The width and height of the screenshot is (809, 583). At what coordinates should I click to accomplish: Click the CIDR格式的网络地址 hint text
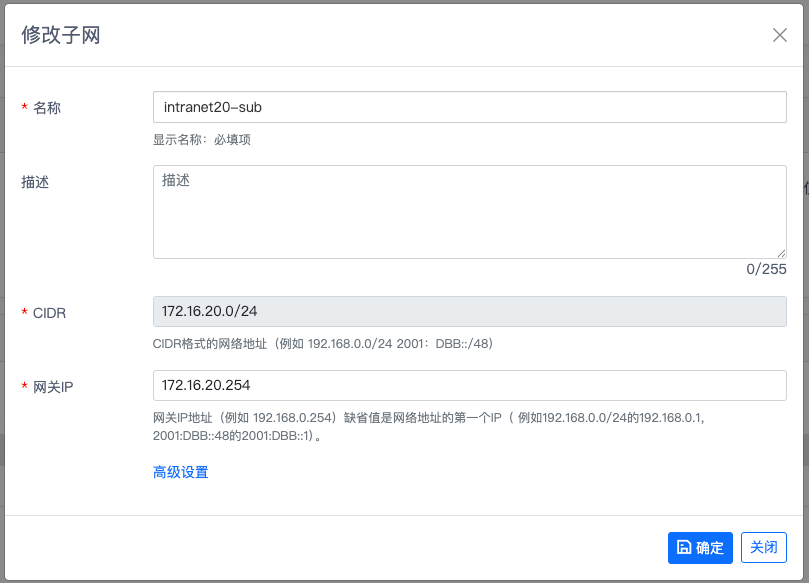[x=322, y=343]
